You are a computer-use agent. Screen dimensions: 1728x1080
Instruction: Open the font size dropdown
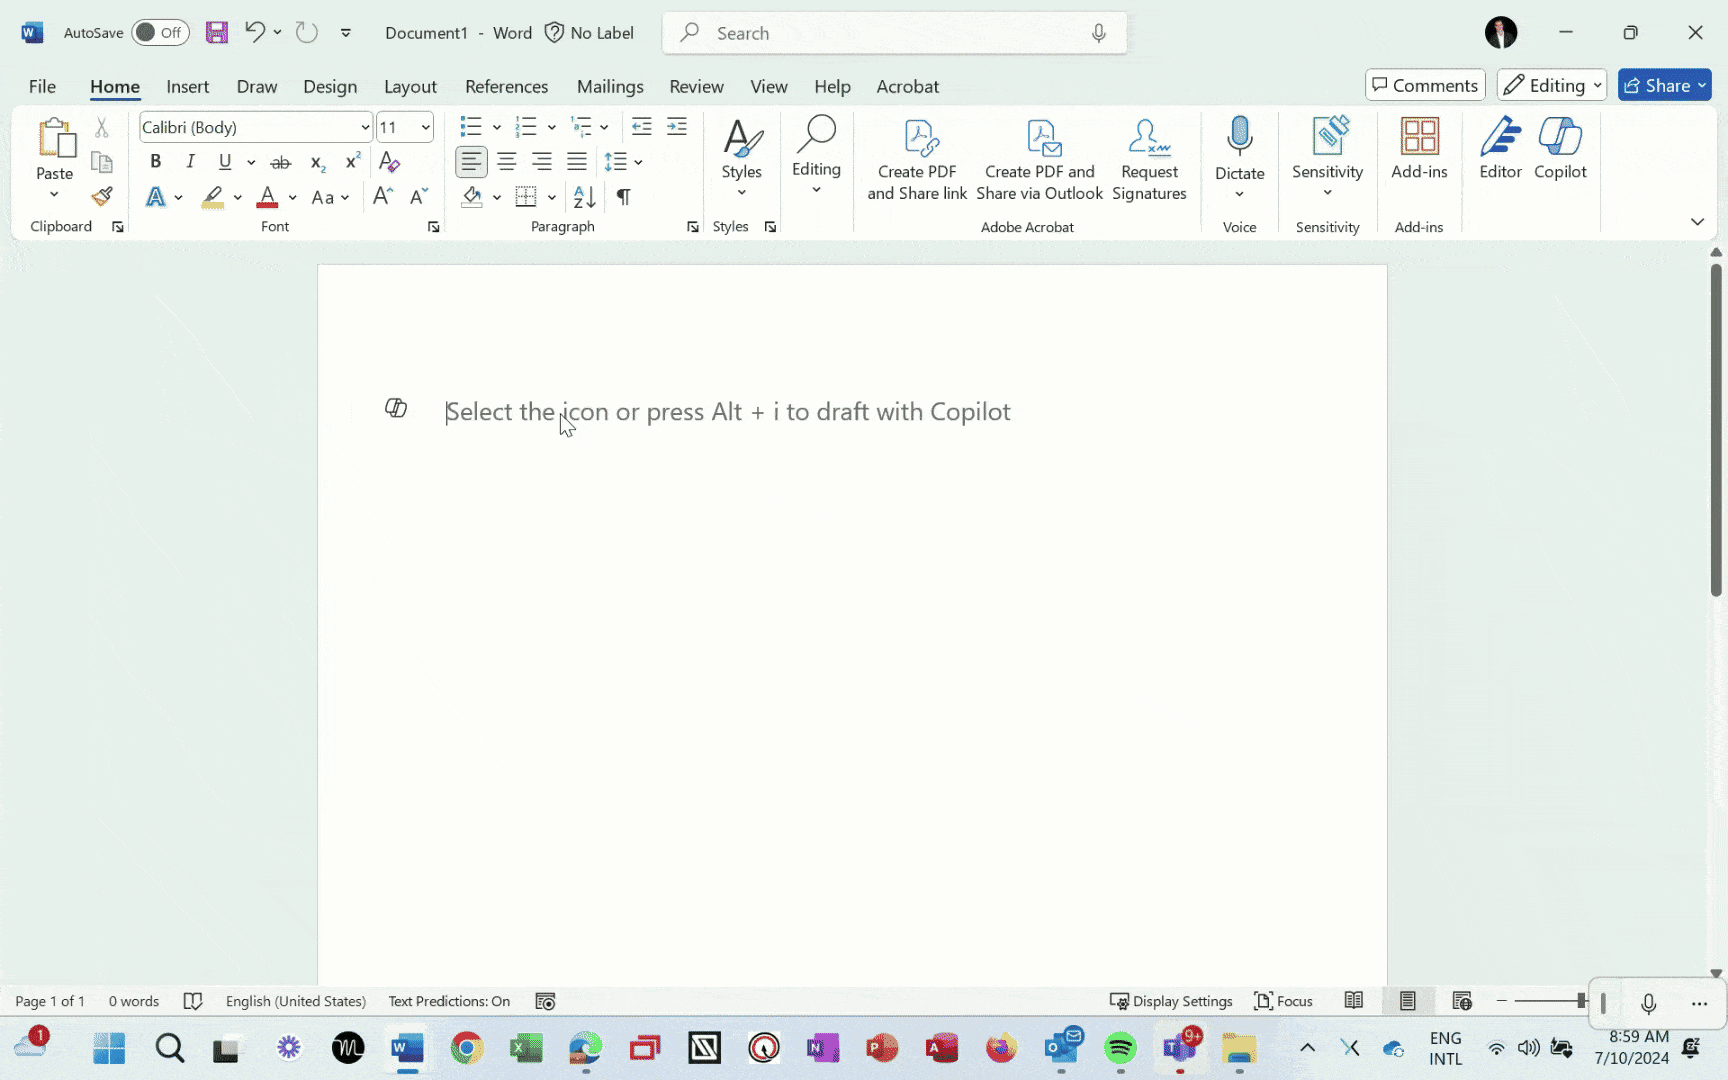[x=425, y=127]
